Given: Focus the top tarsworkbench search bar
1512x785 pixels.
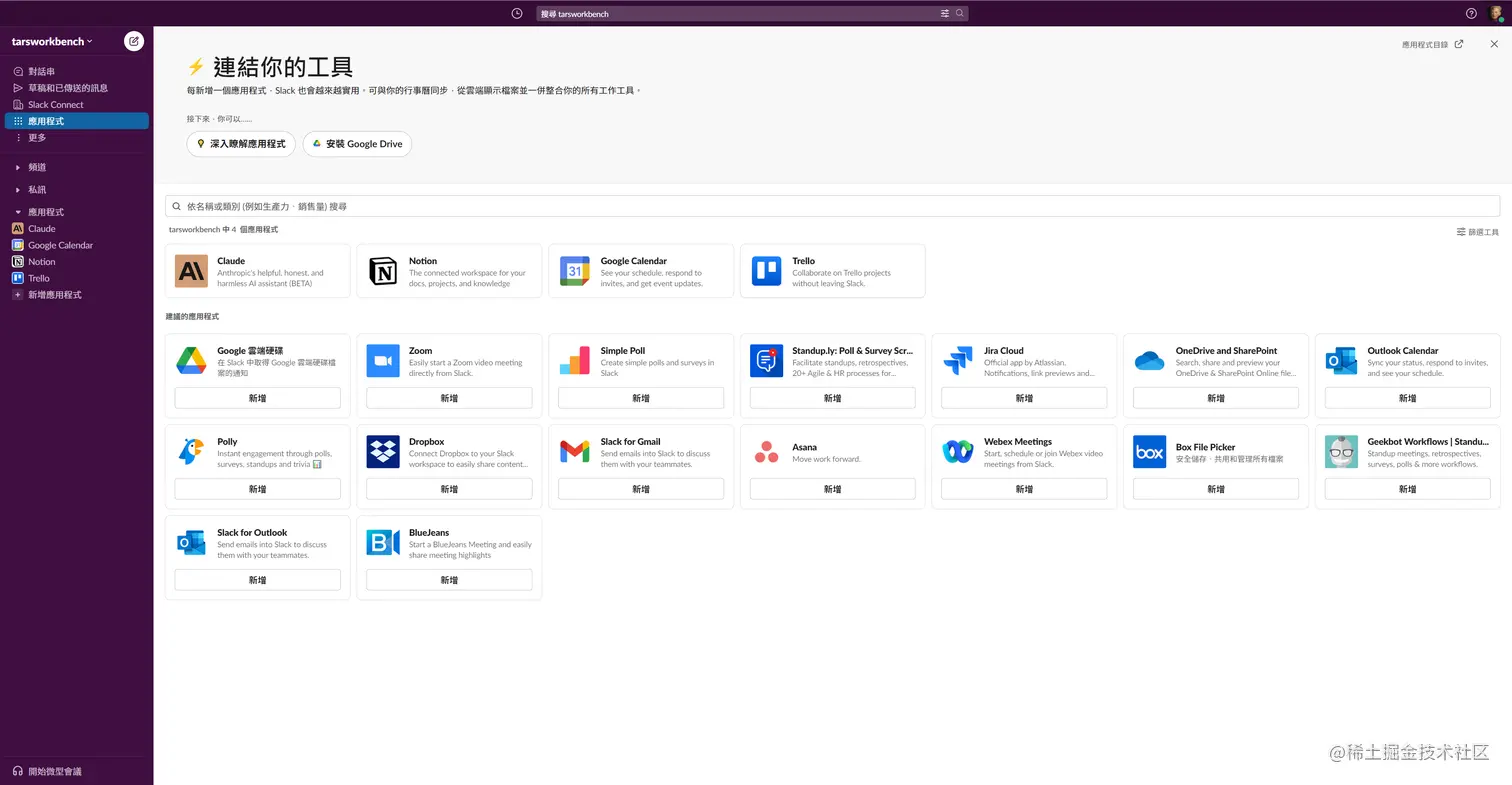Looking at the screenshot, I should (x=752, y=14).
